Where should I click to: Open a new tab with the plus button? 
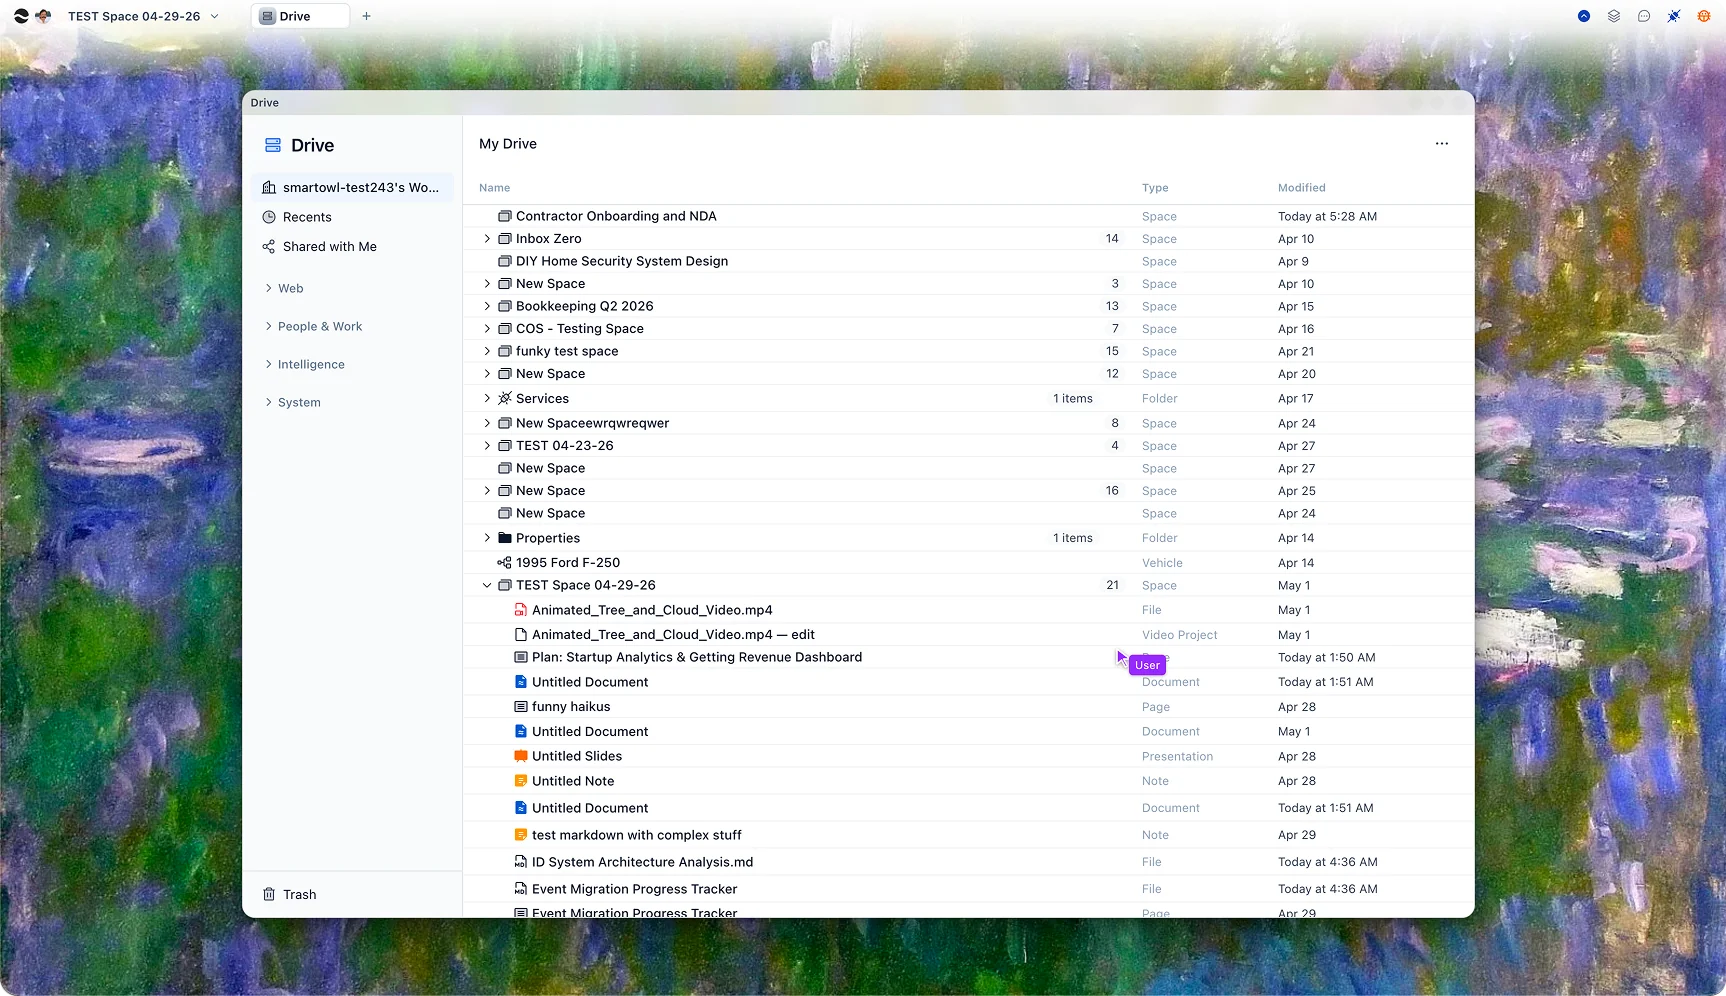pyautogui.click(x=367, y=16)
